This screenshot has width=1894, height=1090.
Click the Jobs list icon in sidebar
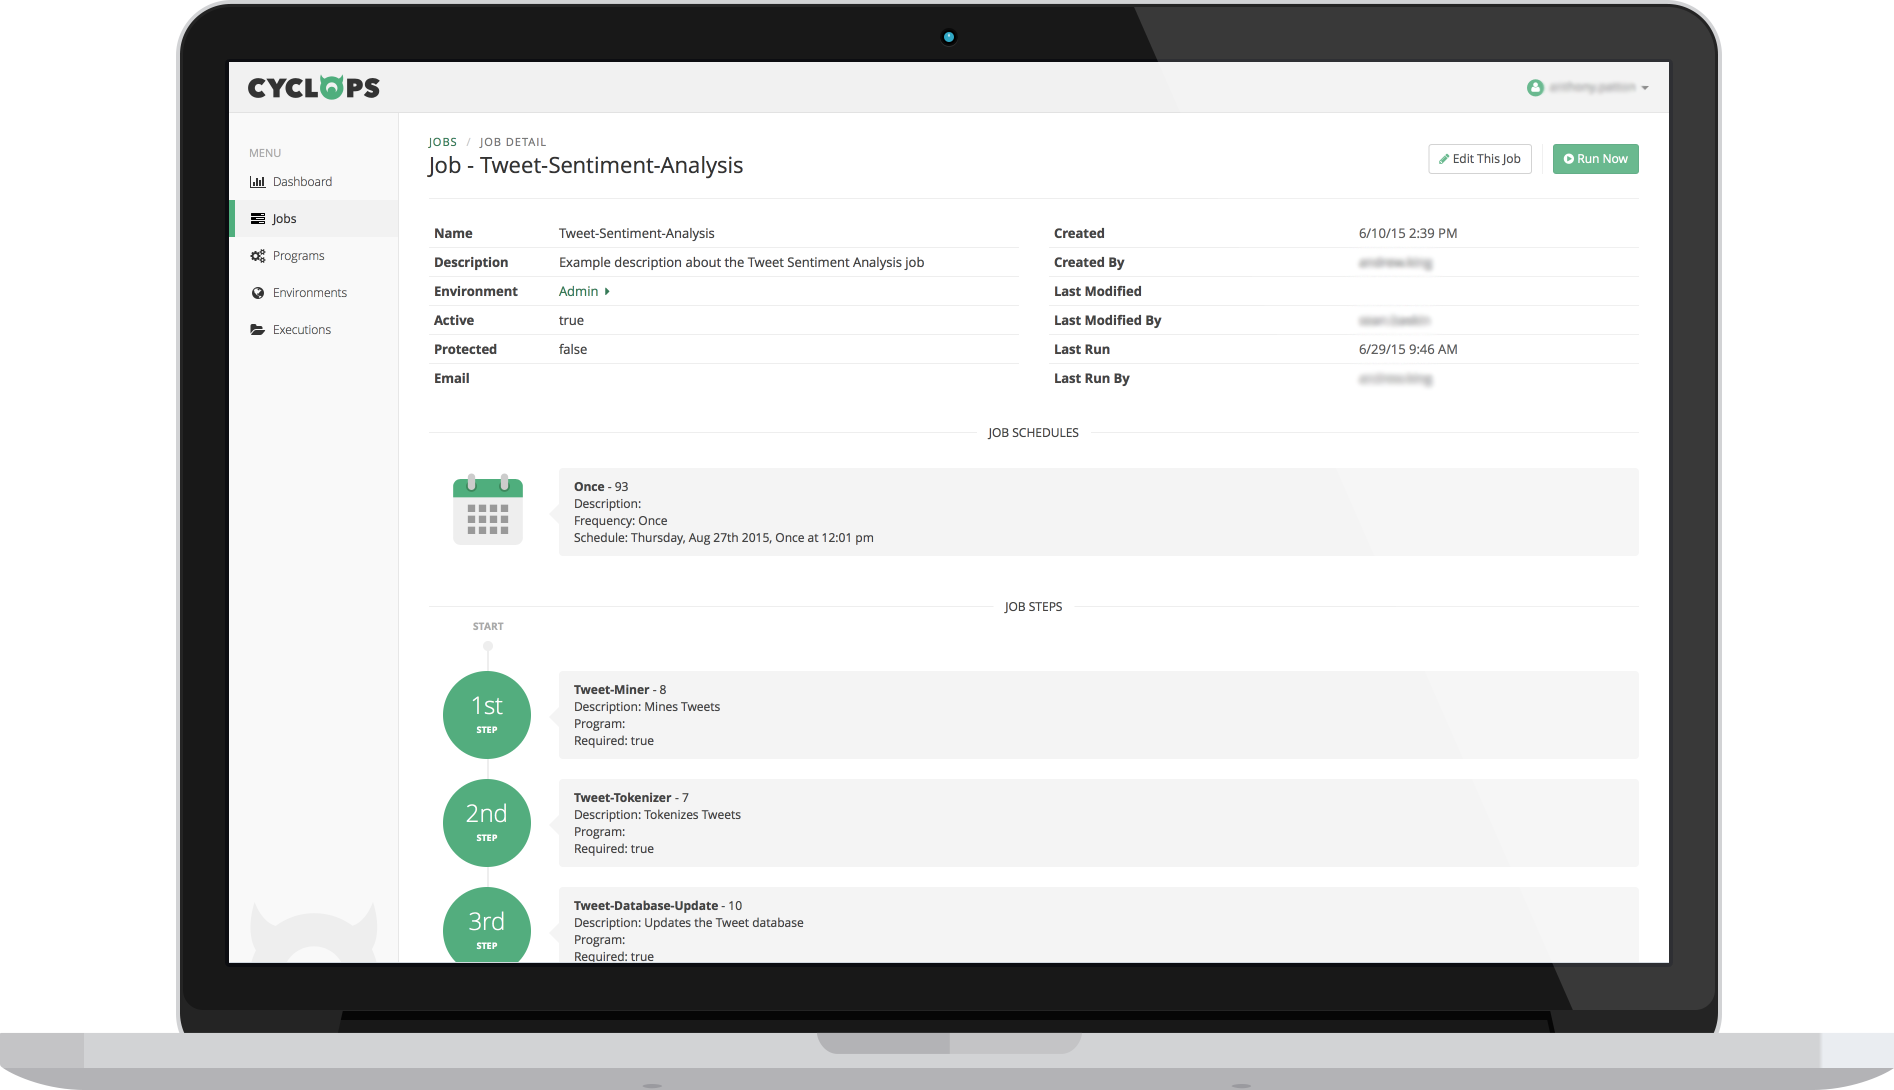click(258, 218)
